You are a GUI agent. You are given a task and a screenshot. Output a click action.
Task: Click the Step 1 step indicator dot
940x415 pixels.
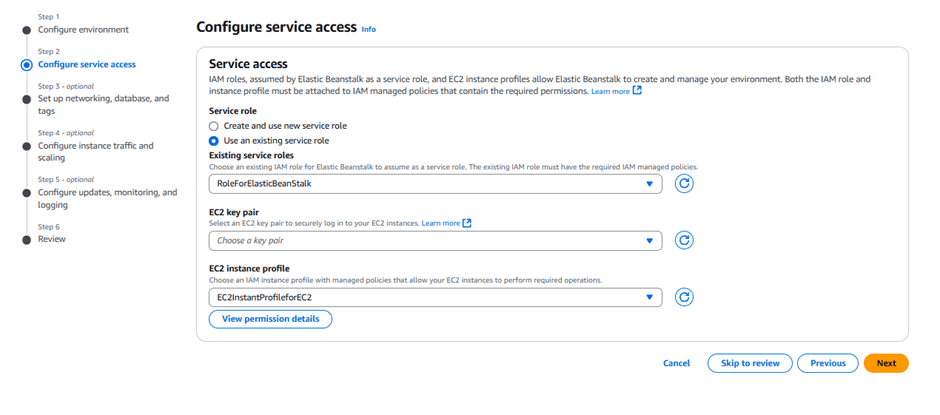click(x=26, y=30)
